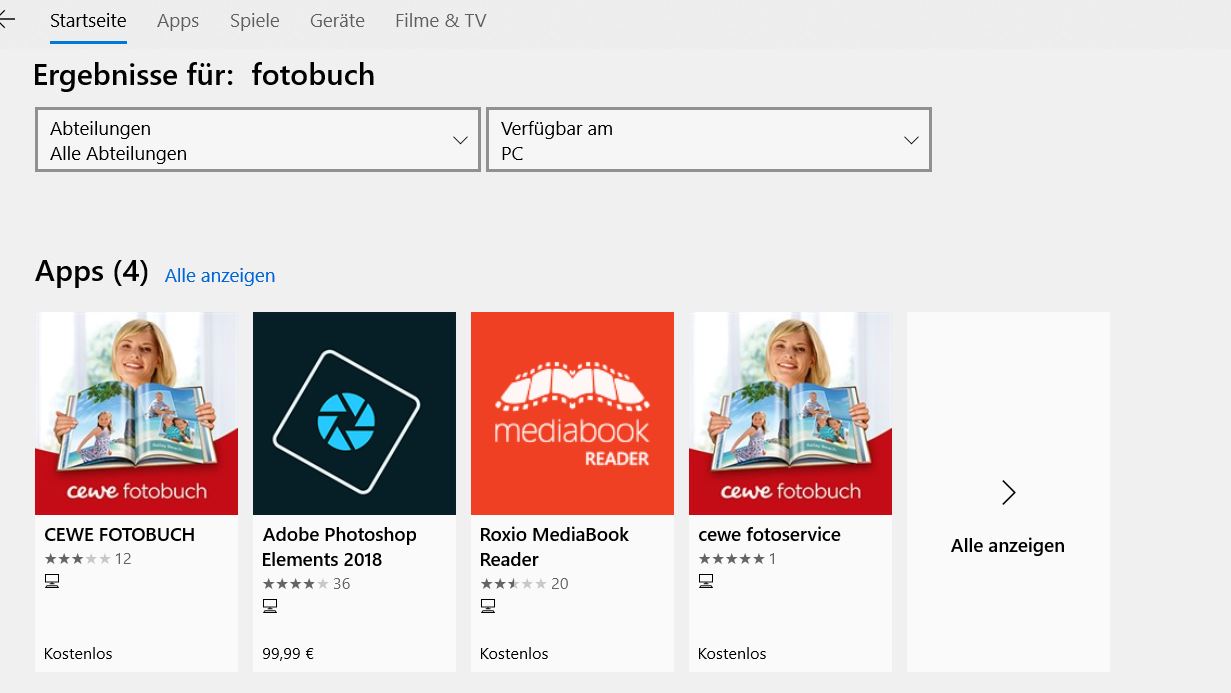Click PC device icon under Roxio MediaBook Reader
The height and width of the screenshot is (693, 1231).
(x=488, y=605)
